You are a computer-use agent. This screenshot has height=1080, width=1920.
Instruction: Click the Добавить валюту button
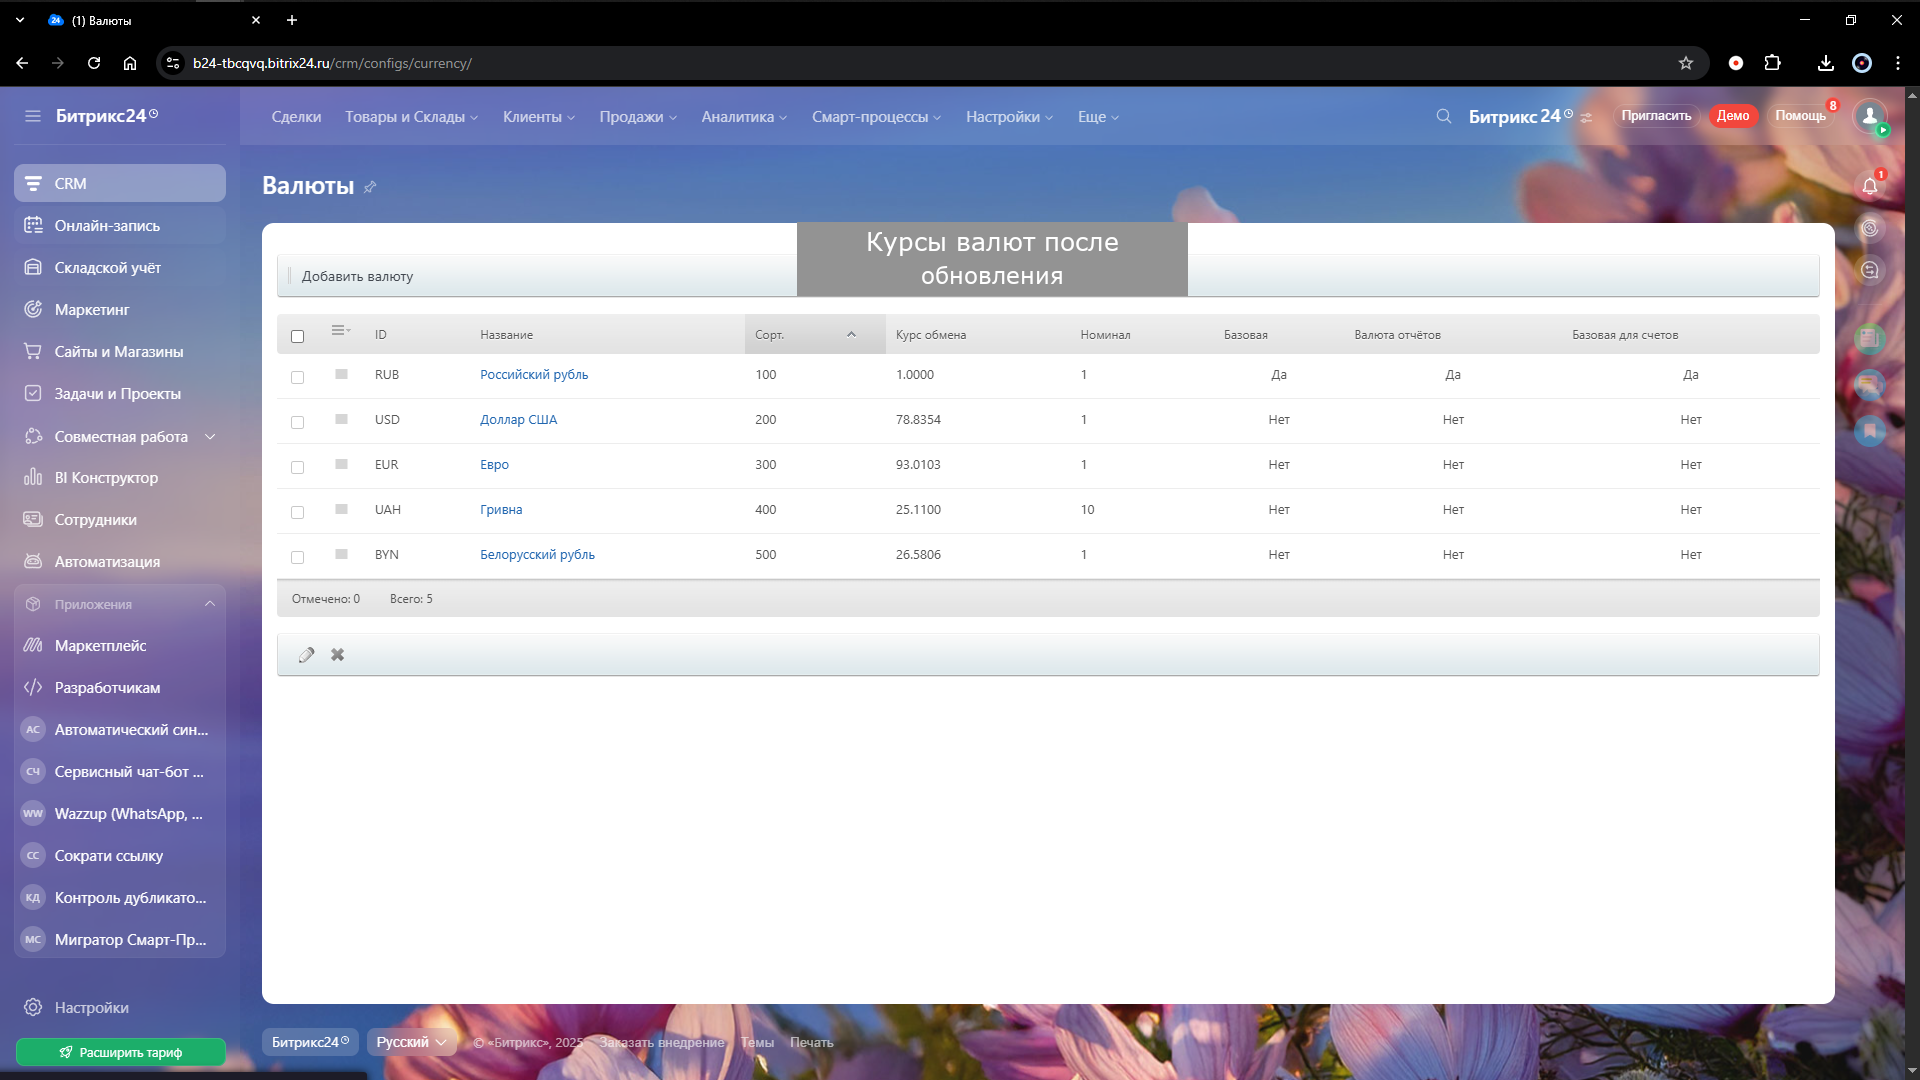click(x=357, y=276)
